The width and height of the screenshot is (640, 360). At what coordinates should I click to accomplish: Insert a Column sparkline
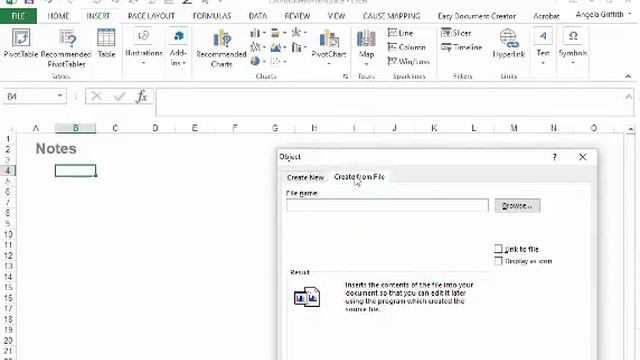pos(407,47)
